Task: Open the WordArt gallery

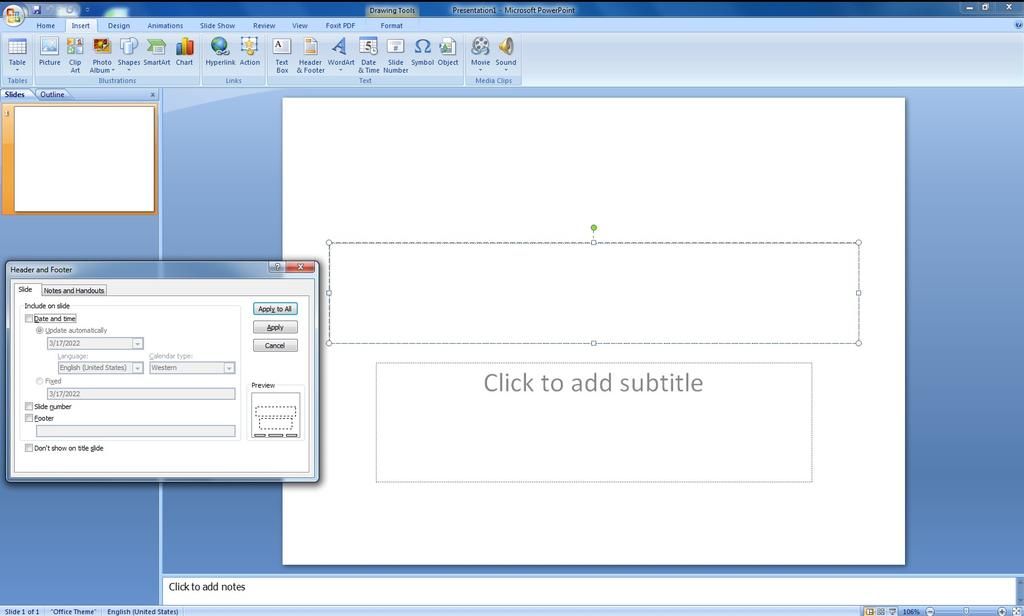Action: pos(340,54)
